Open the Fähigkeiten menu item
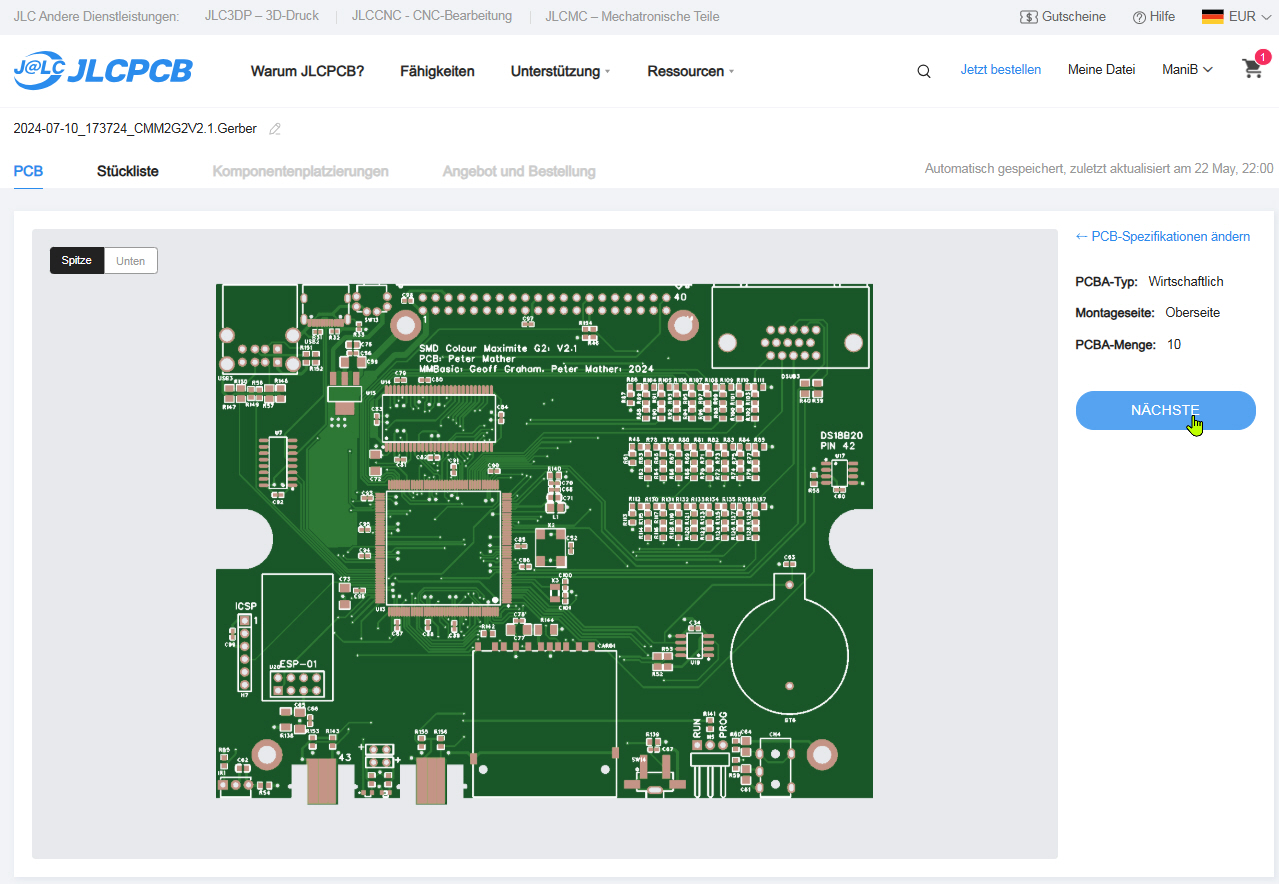This screenshot has height=884, width=1279. click(437, 71)
